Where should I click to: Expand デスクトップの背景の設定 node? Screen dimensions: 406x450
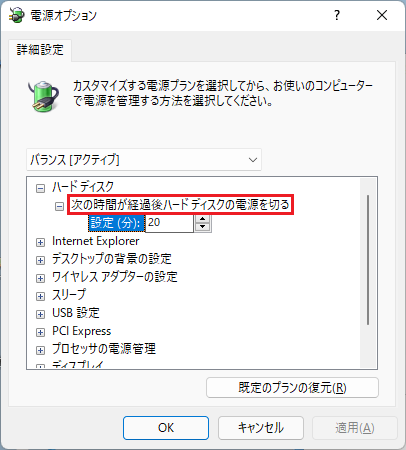click(40, 260)
